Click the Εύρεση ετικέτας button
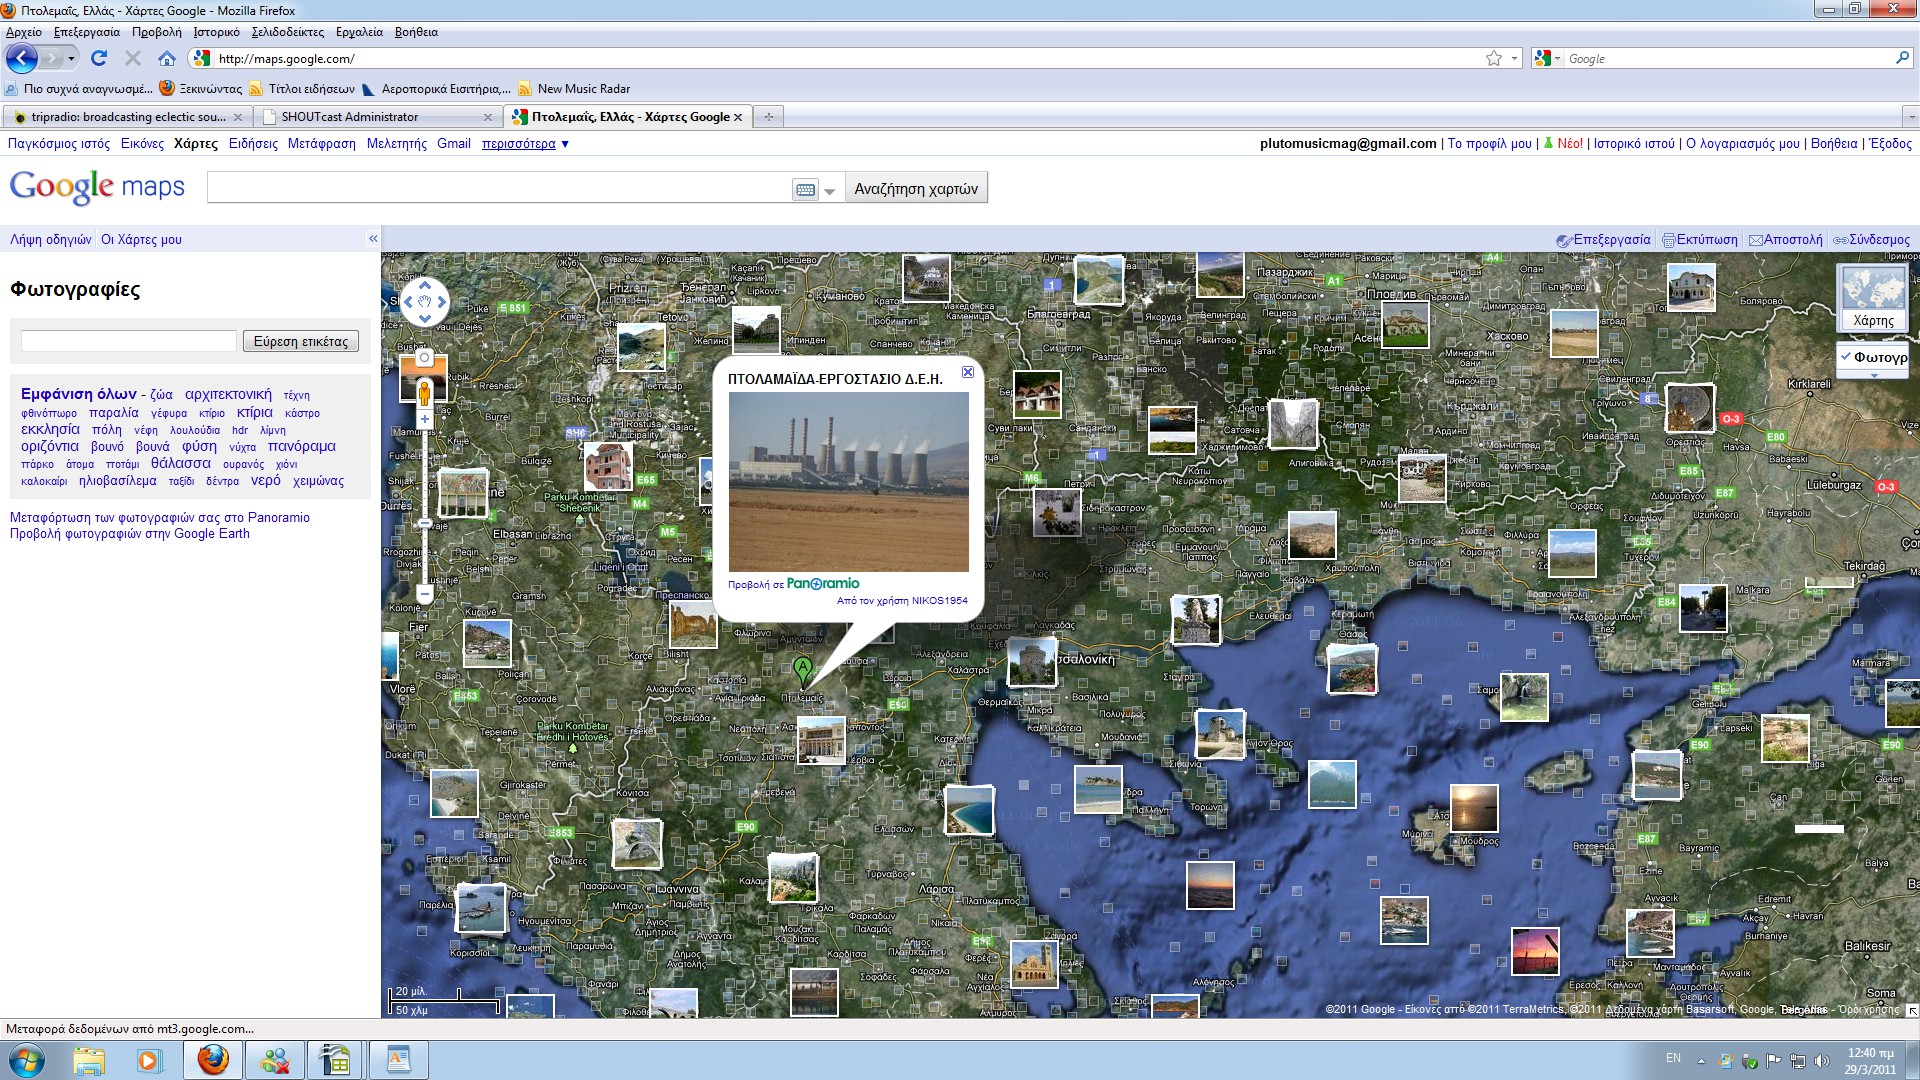The image size is (1920, 1080). (x=301, y=342)
